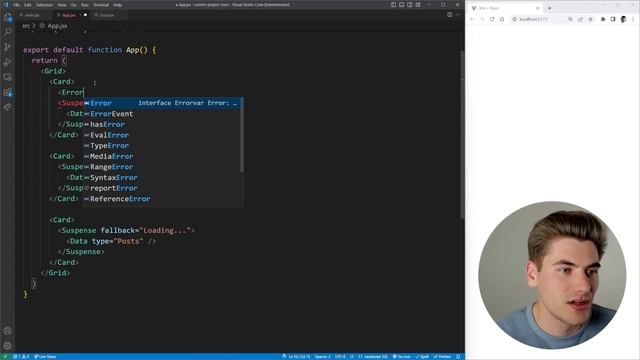
Task: Select the EvalError autocomplete suggestion
Action: 163,135
